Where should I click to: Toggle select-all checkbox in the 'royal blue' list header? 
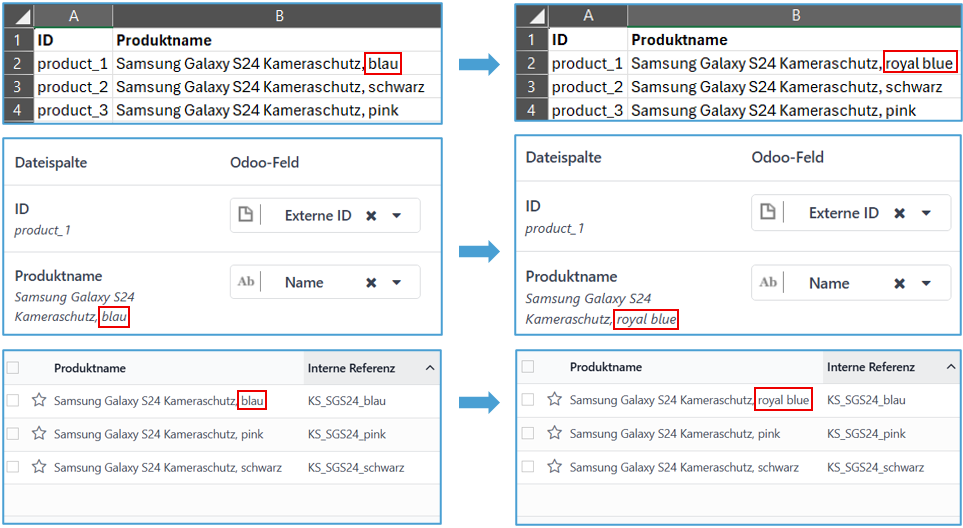point(528,367)
